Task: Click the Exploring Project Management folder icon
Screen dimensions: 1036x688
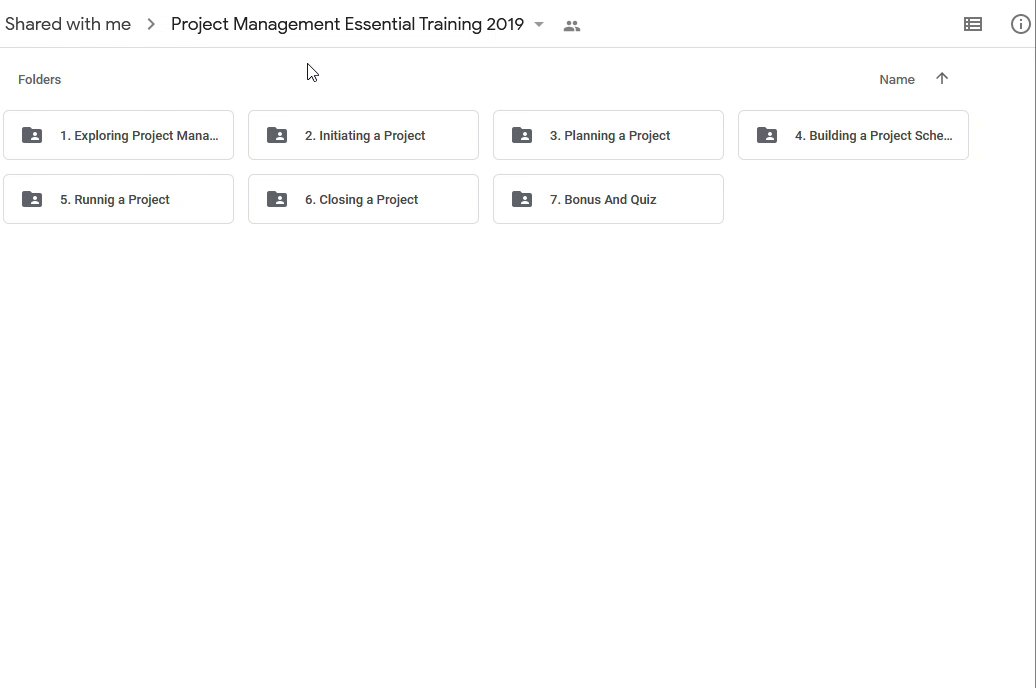Action: (32, 135)
